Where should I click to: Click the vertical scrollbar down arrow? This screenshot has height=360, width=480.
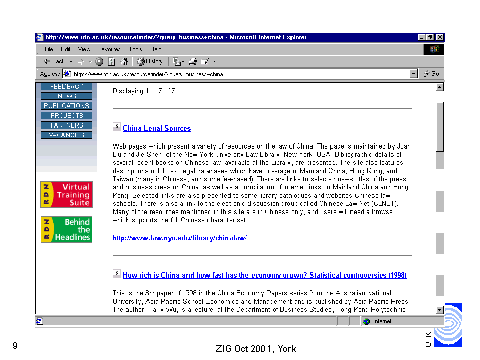tap(440, 310)
